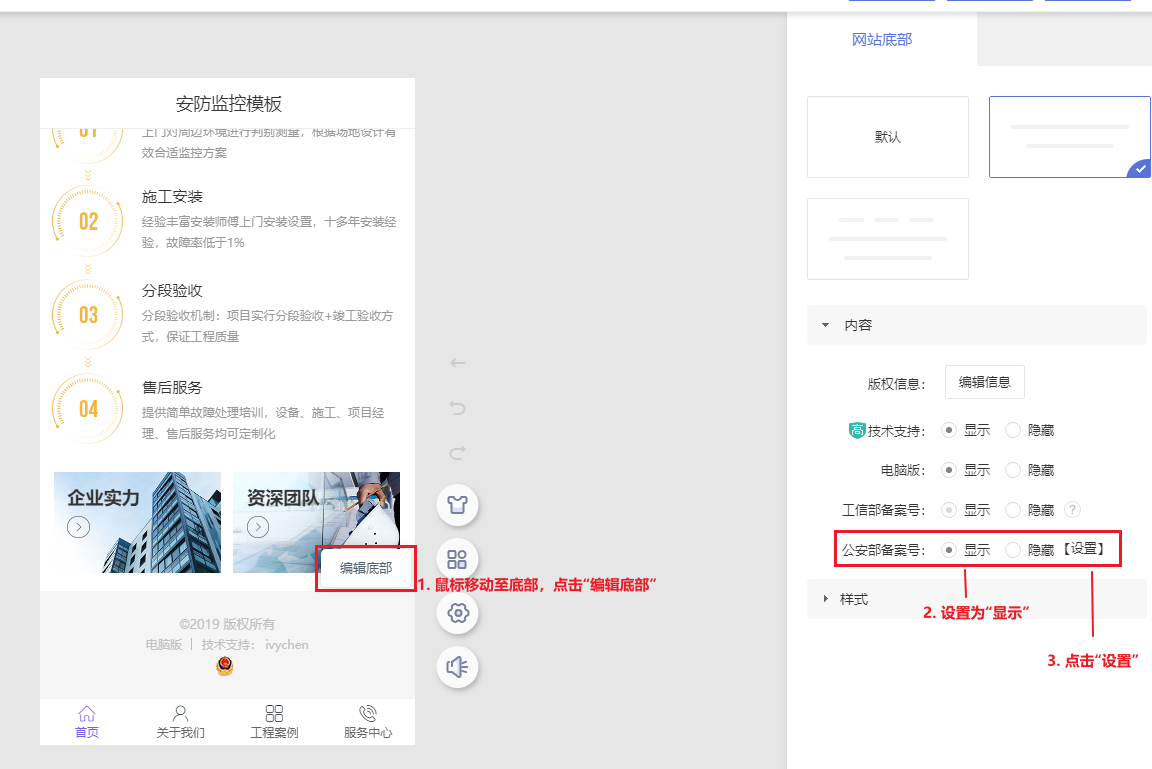Click the megaphone announcement icon

(458, 667)
